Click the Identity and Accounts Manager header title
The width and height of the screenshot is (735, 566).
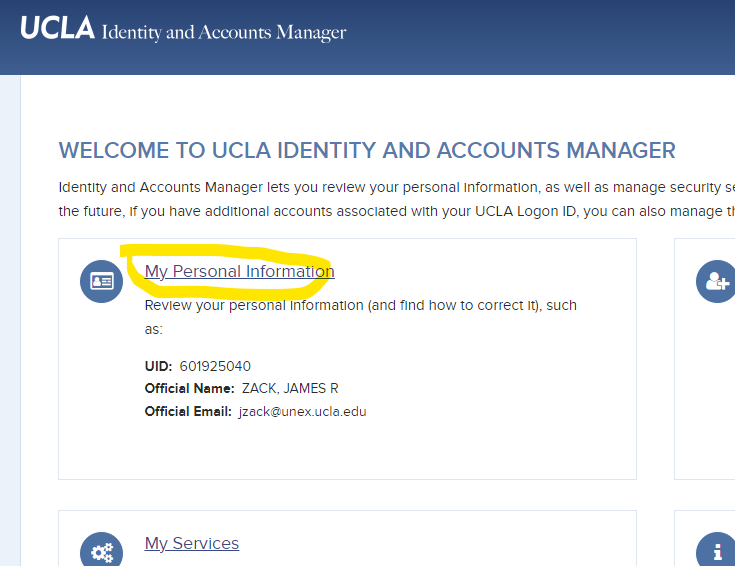point(224,32)
